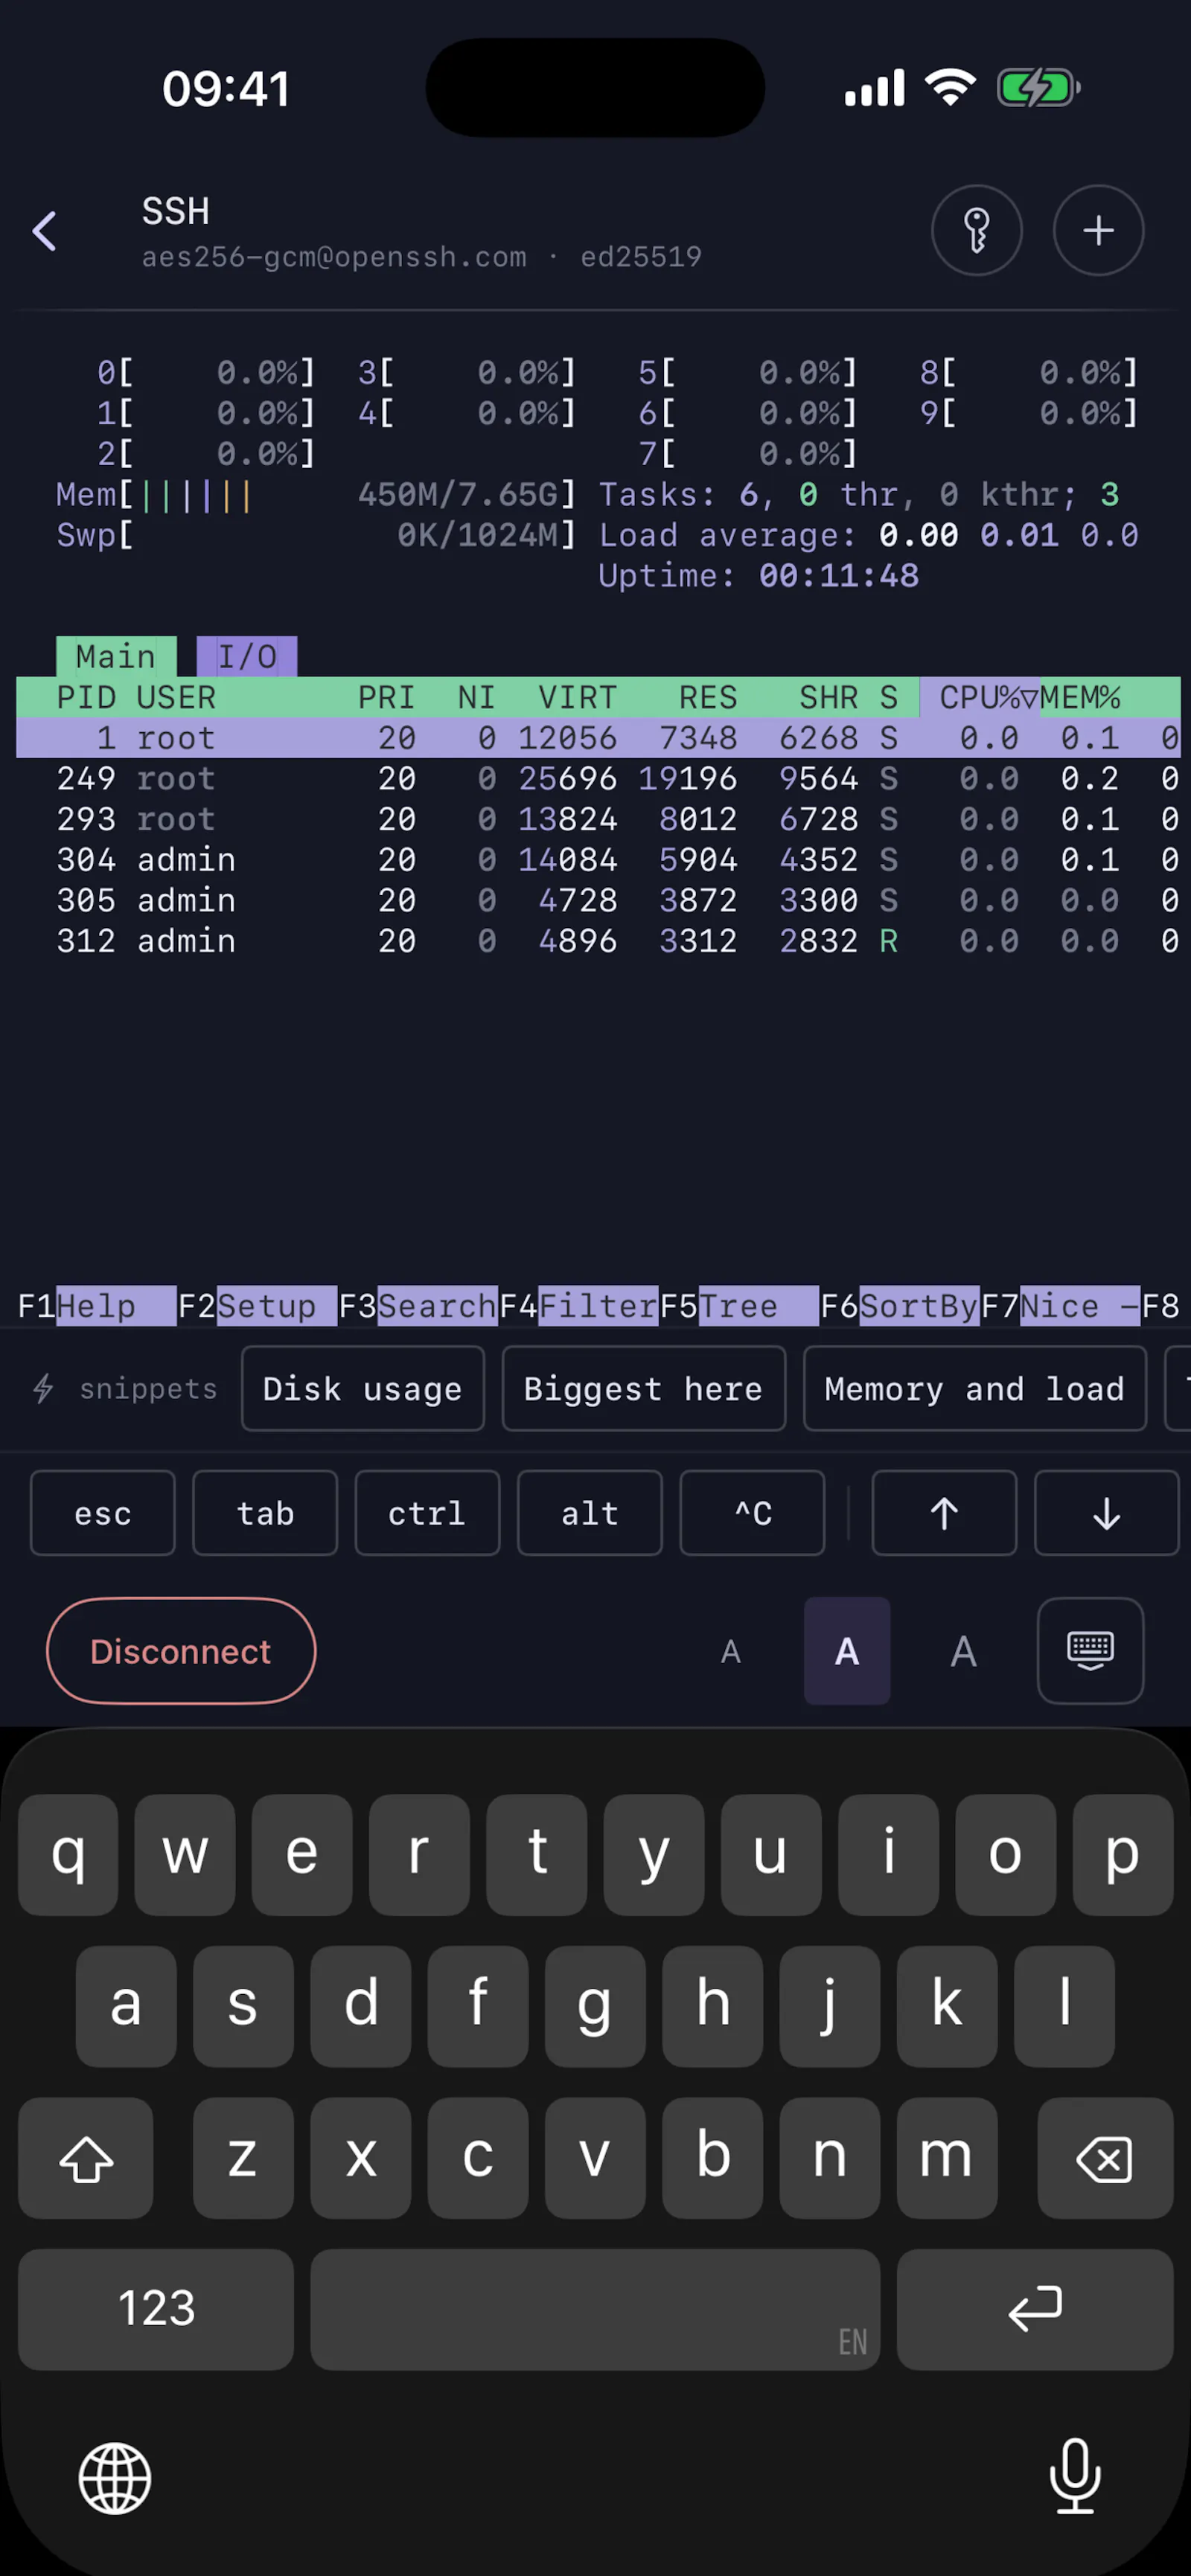Tap the return key

point(1034,2309)
